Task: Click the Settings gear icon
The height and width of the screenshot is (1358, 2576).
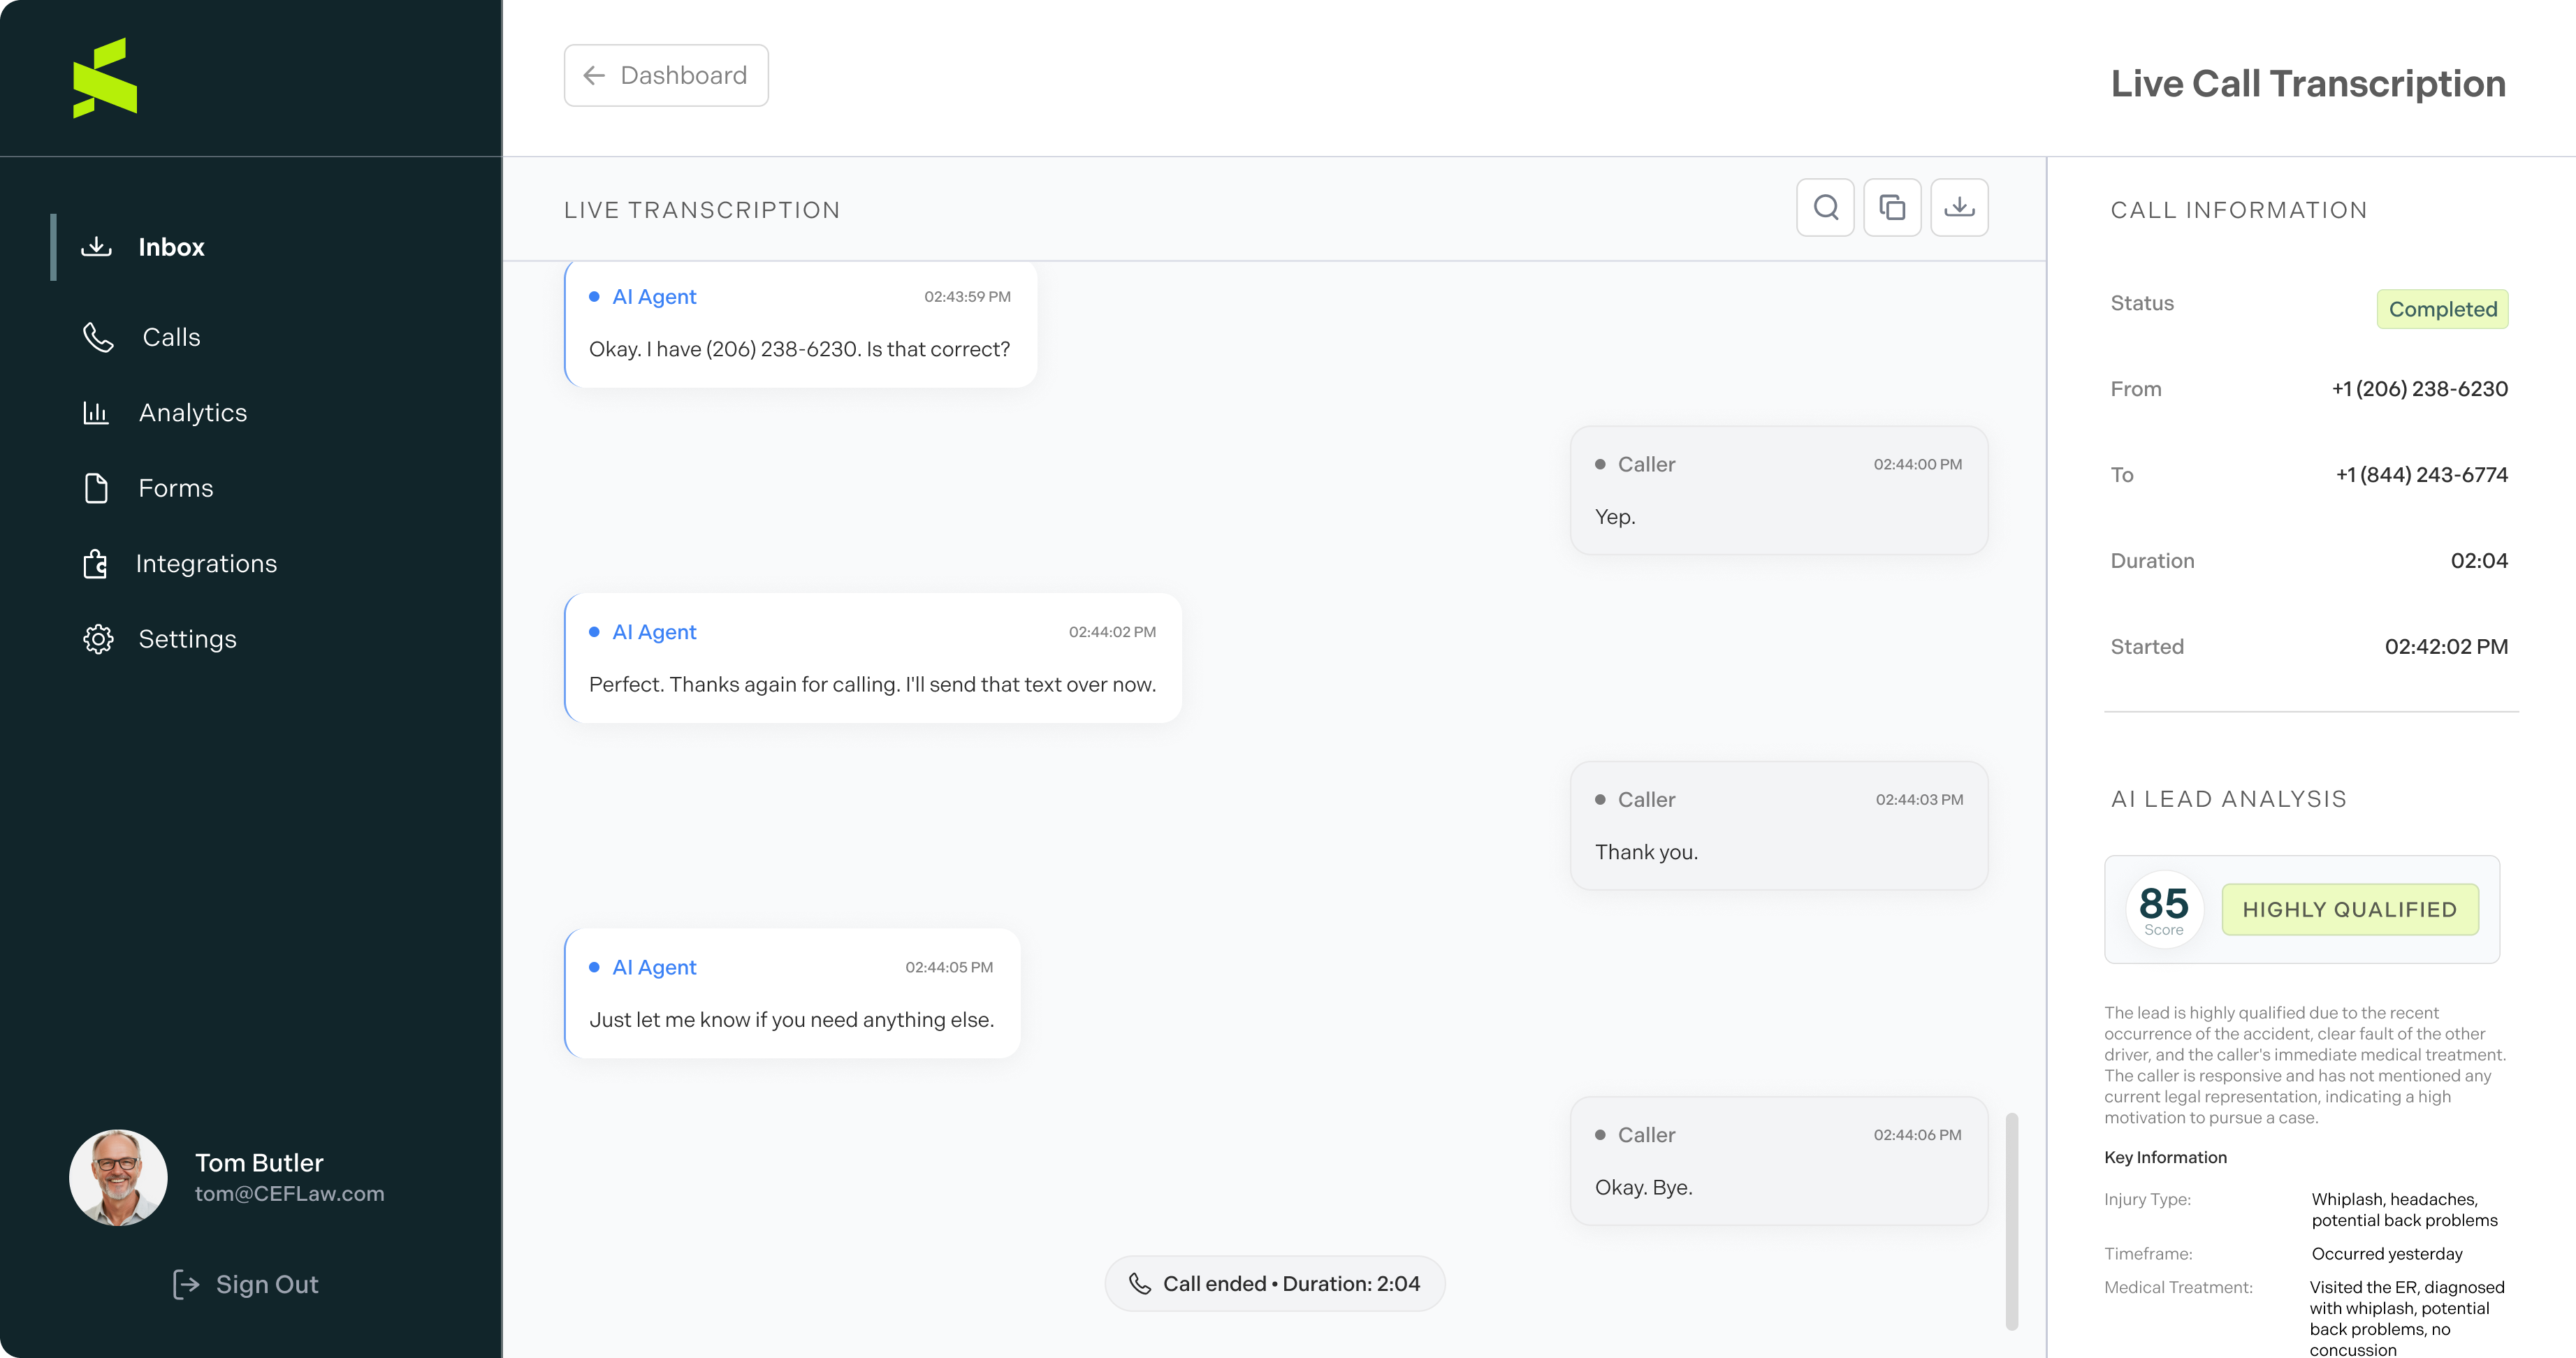Action: tap(98, 639)
